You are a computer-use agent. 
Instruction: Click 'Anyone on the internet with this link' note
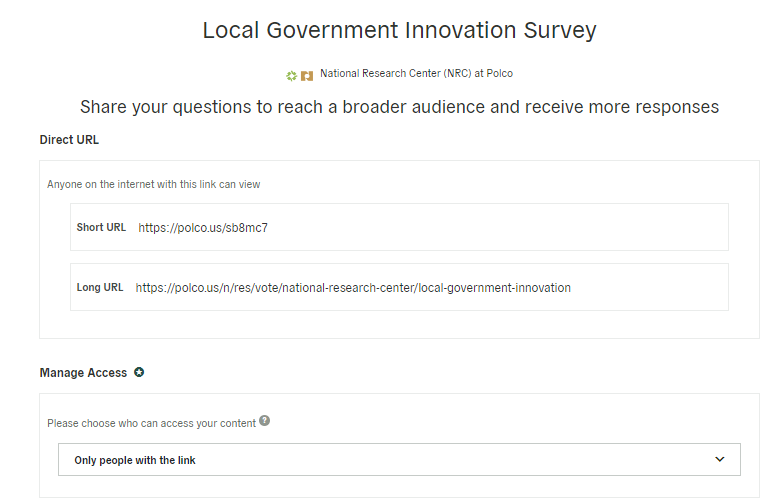(154, 185)
